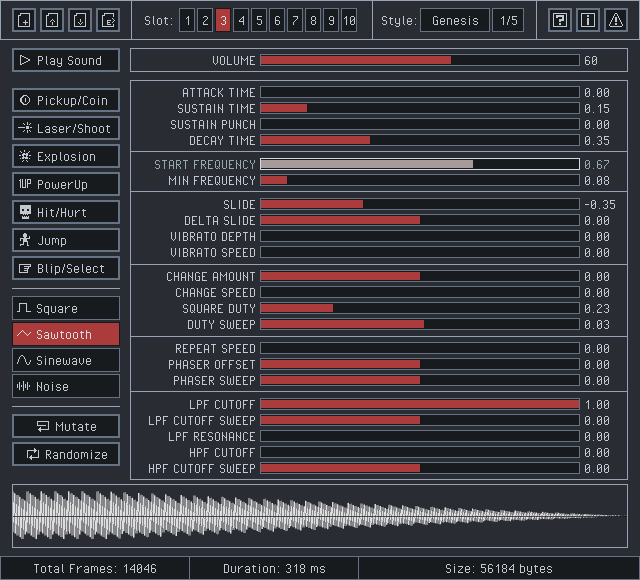Adjust the Slide slider
The width and height of the screenshot is (640, 580).
click(x=420, y=204)
